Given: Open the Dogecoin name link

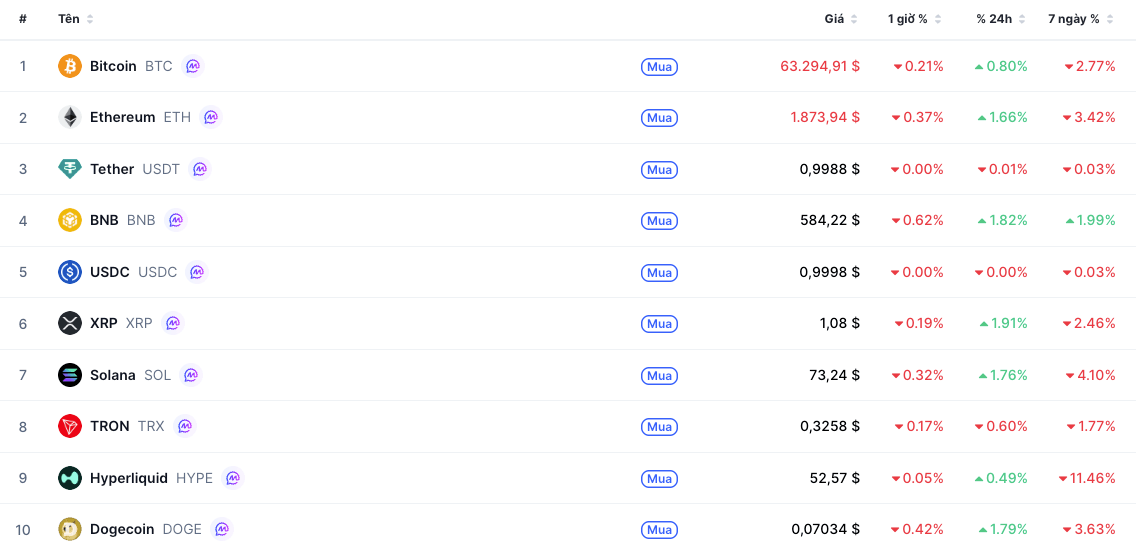Looking at the screenshot, I should tap(122, 529).
